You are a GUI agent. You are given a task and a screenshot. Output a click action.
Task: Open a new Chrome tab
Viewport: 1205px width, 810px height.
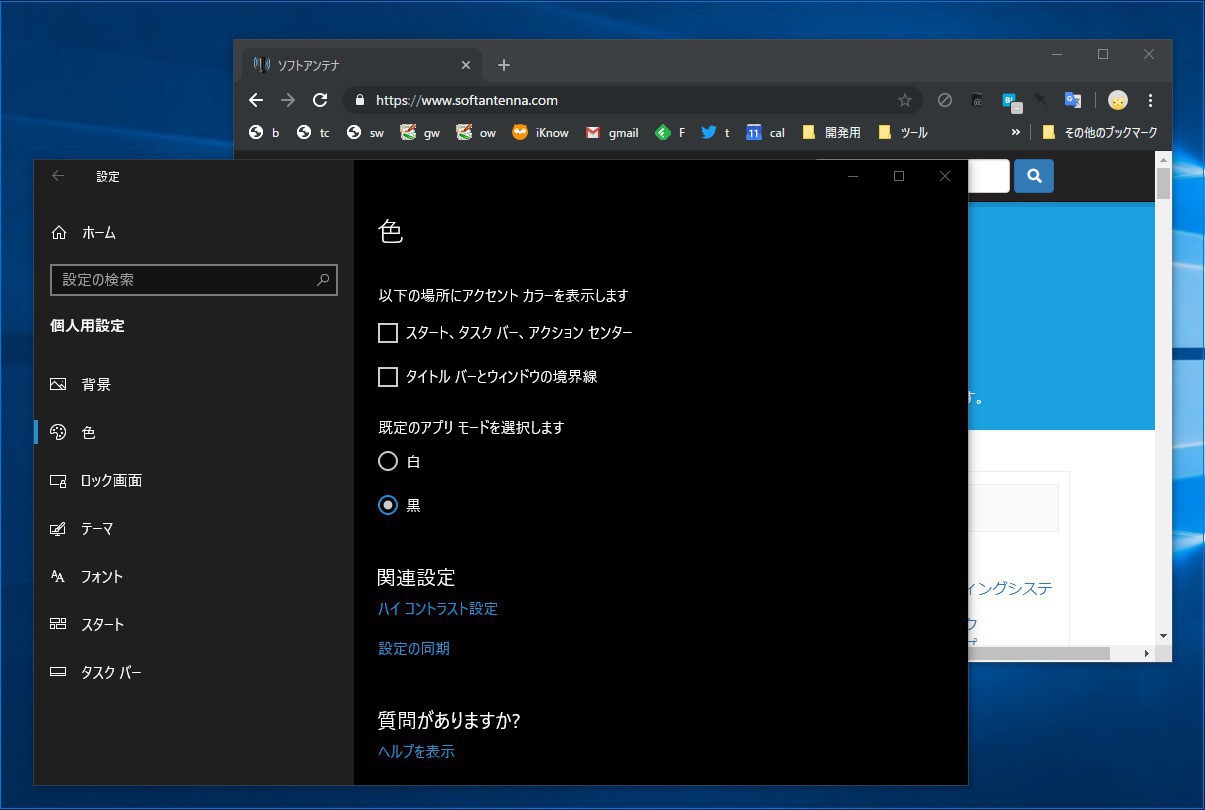click(x=504, y=65)
